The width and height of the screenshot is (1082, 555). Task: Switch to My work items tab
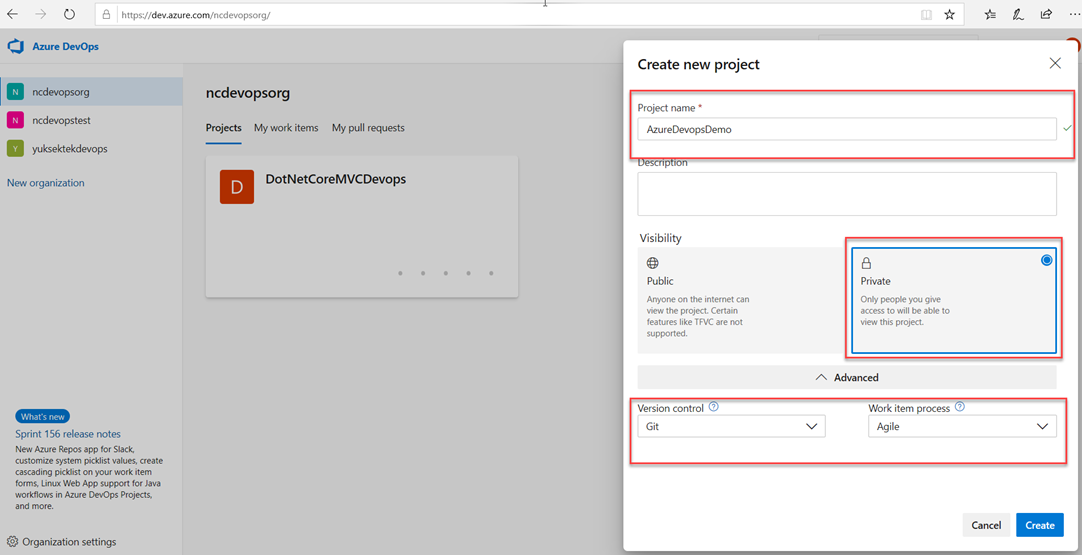point(286,128)
